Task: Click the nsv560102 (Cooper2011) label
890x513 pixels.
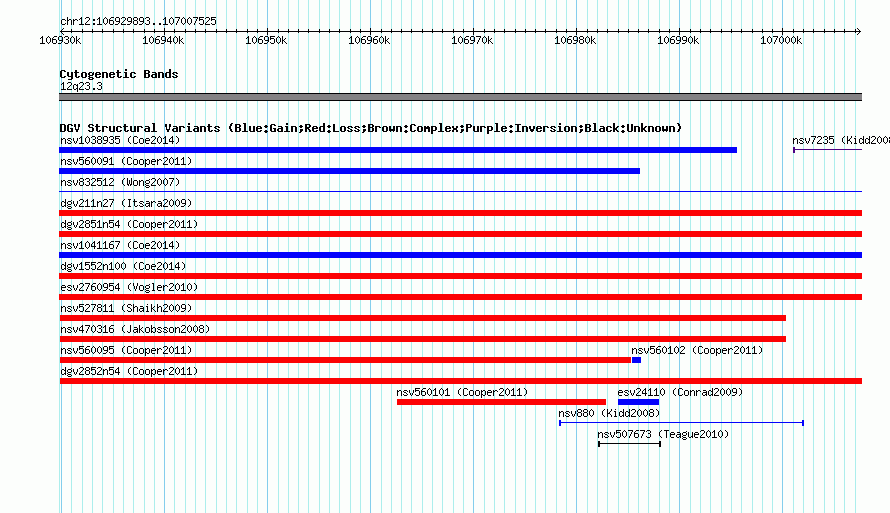Action: 697,350
